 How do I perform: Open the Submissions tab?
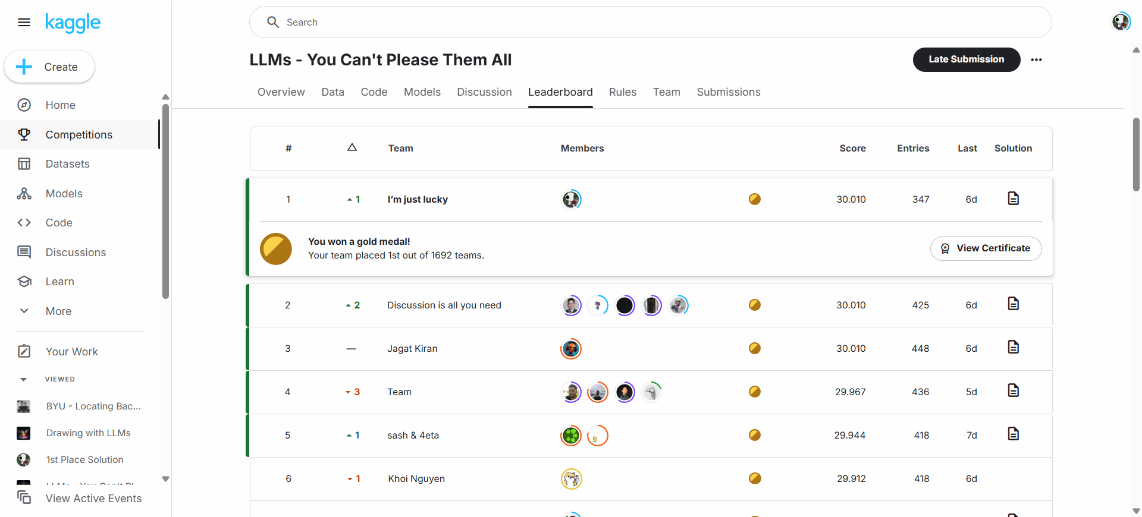tap(728, 92)
